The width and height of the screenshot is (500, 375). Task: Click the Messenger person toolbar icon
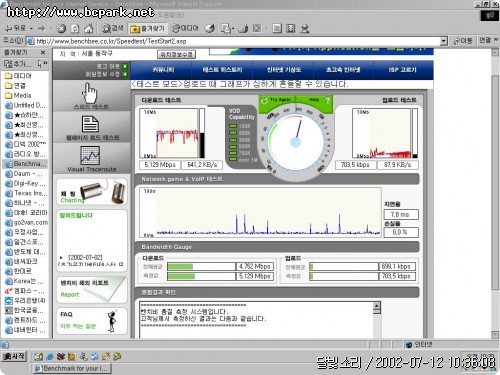pyautogui.click(x=305, y=29)
